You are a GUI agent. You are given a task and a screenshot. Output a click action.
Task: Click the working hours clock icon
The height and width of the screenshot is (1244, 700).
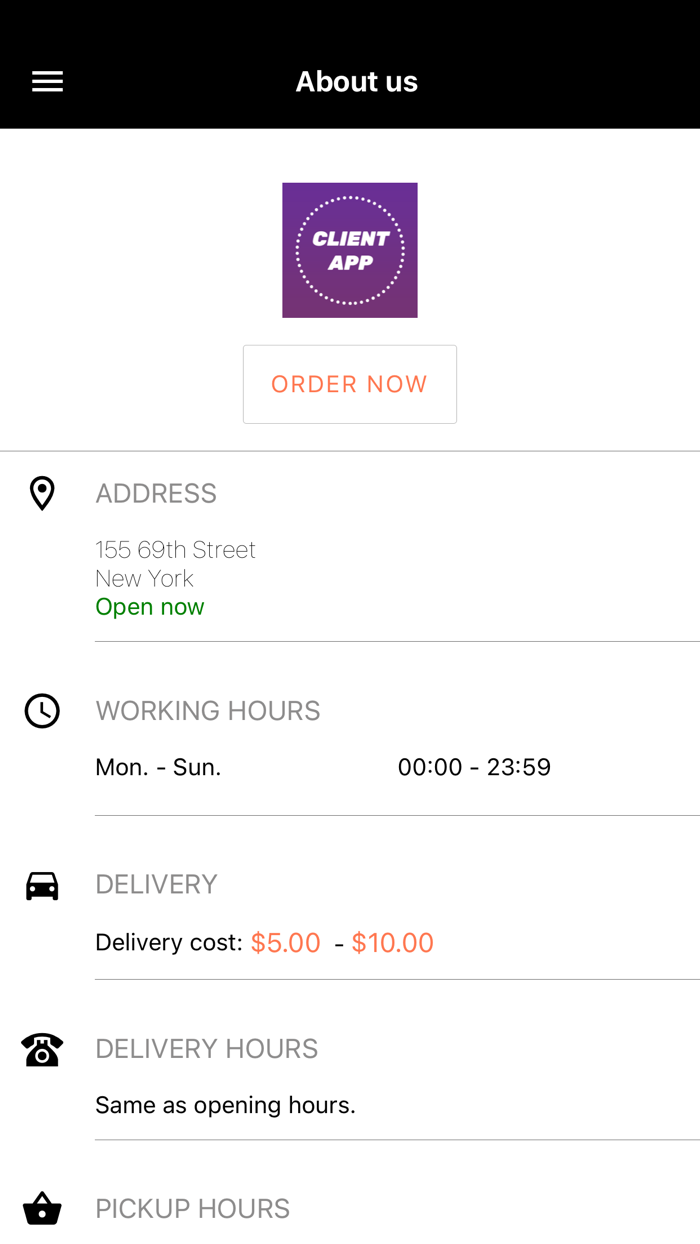pos(41,710)
